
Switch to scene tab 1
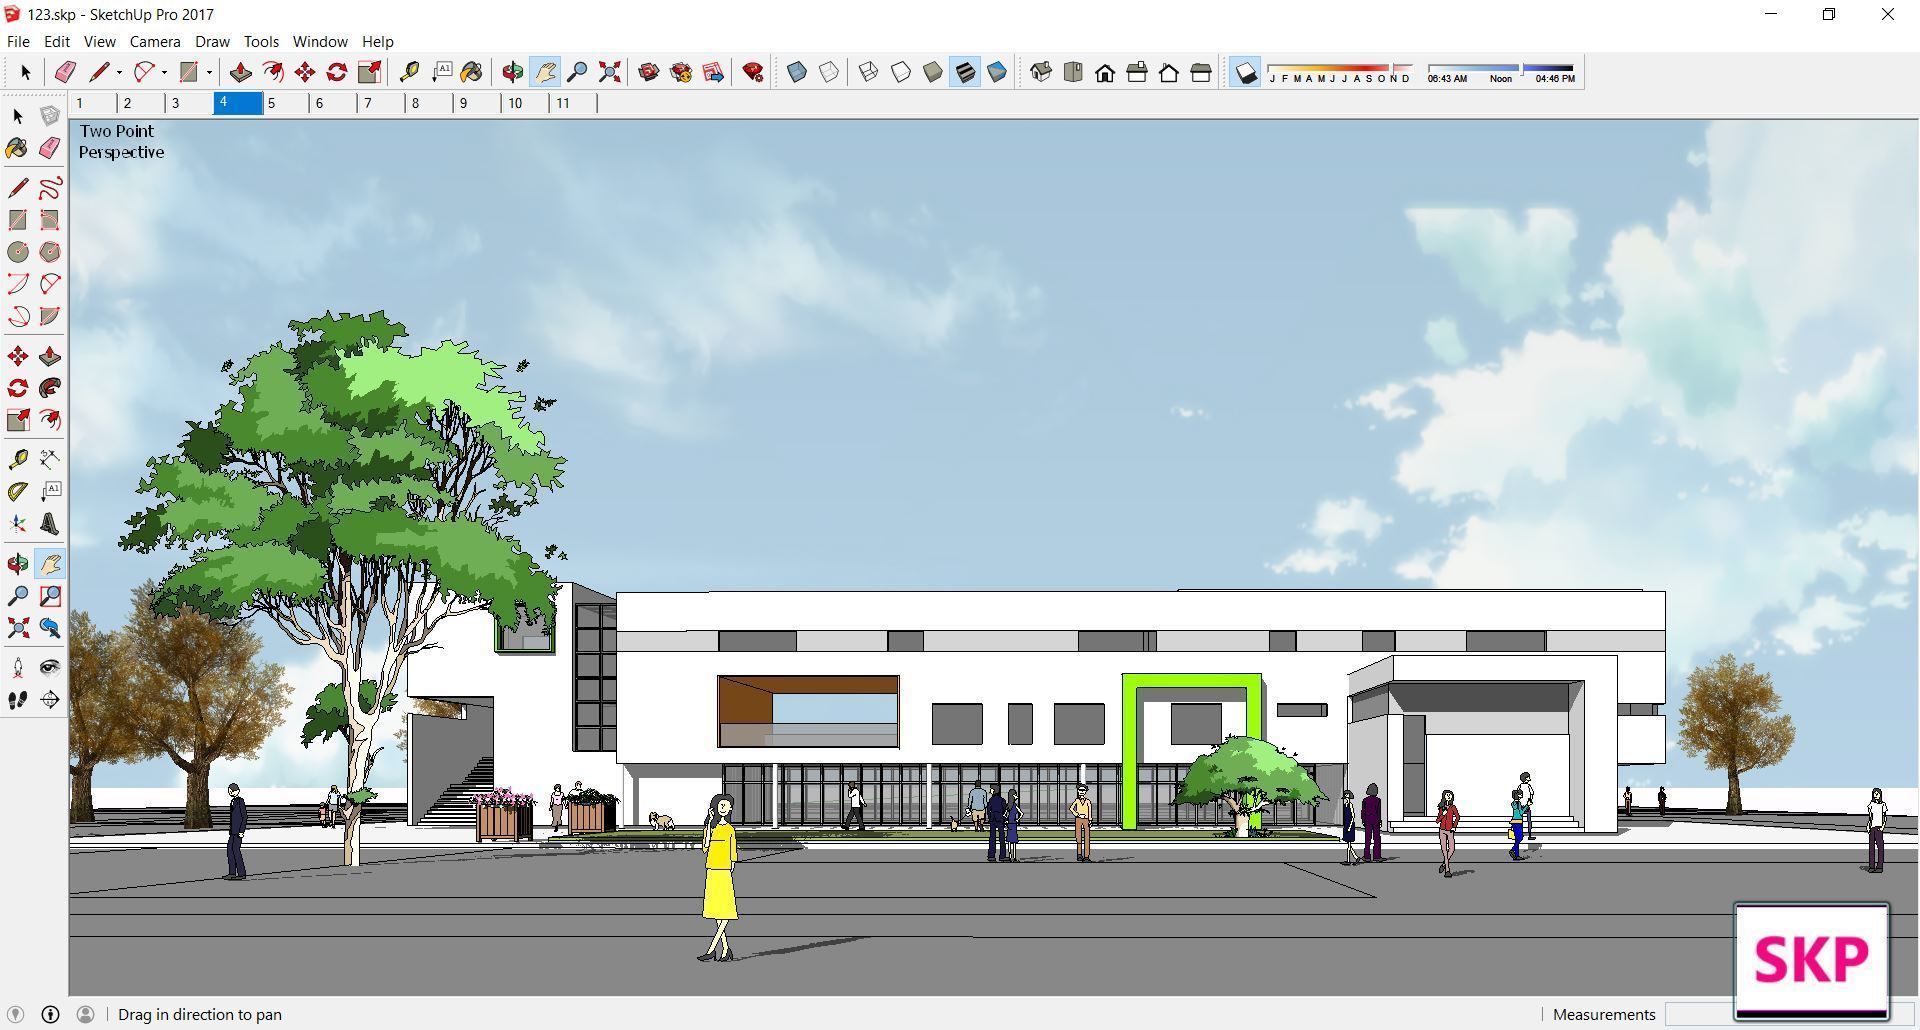tap(92, 103)
